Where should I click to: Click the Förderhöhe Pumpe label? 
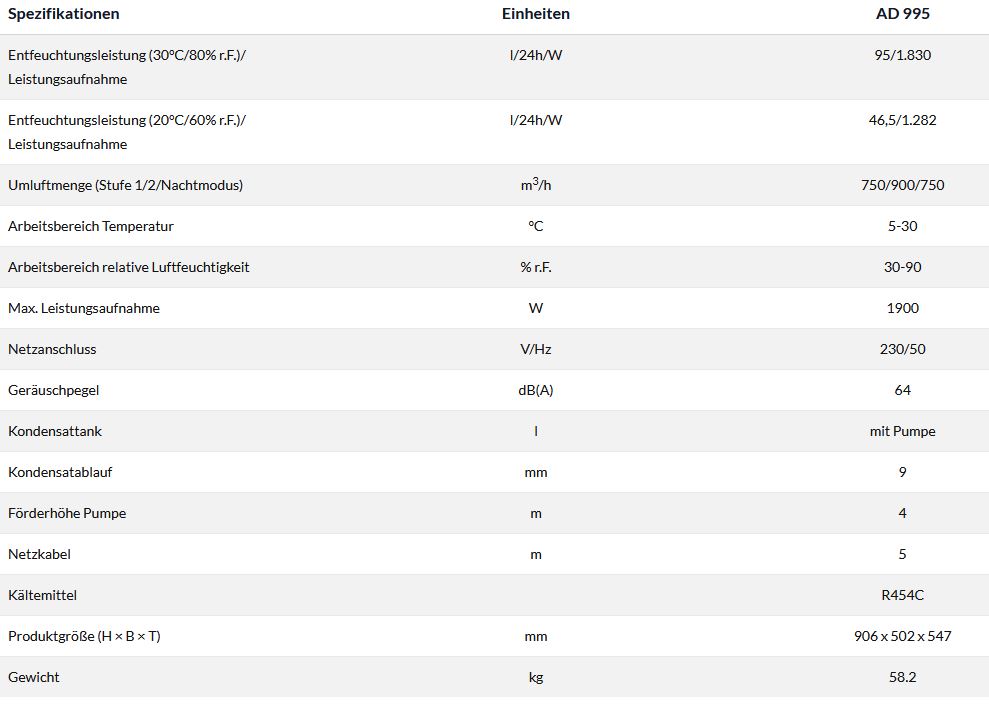[67, 513]
